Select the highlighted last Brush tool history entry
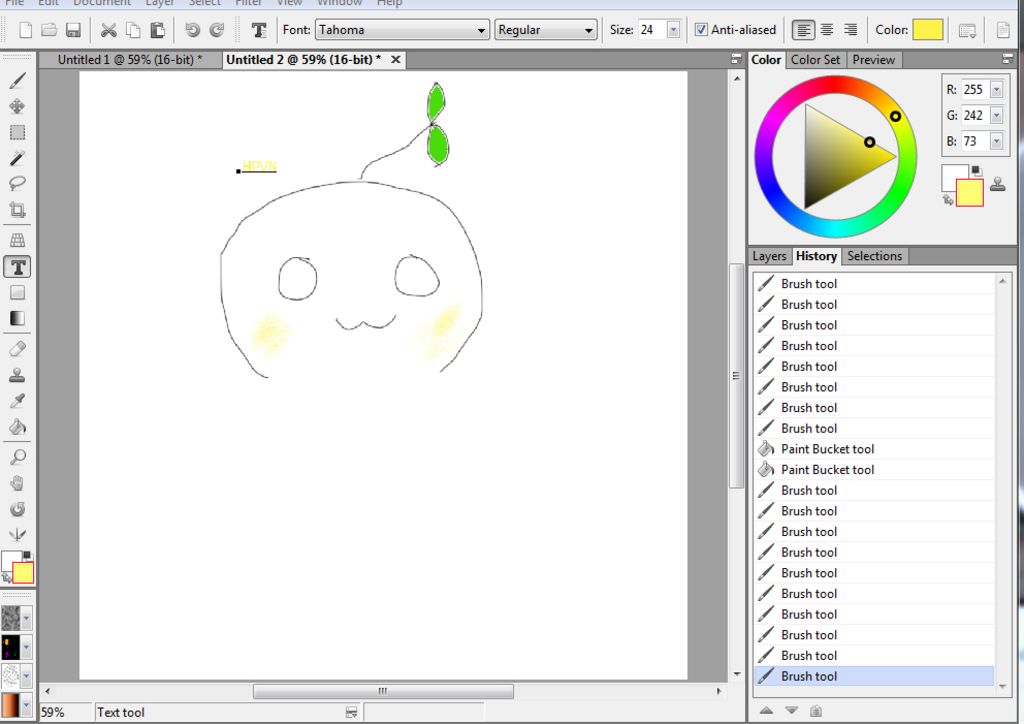1024x724 pixels. [x=874, y=676]
